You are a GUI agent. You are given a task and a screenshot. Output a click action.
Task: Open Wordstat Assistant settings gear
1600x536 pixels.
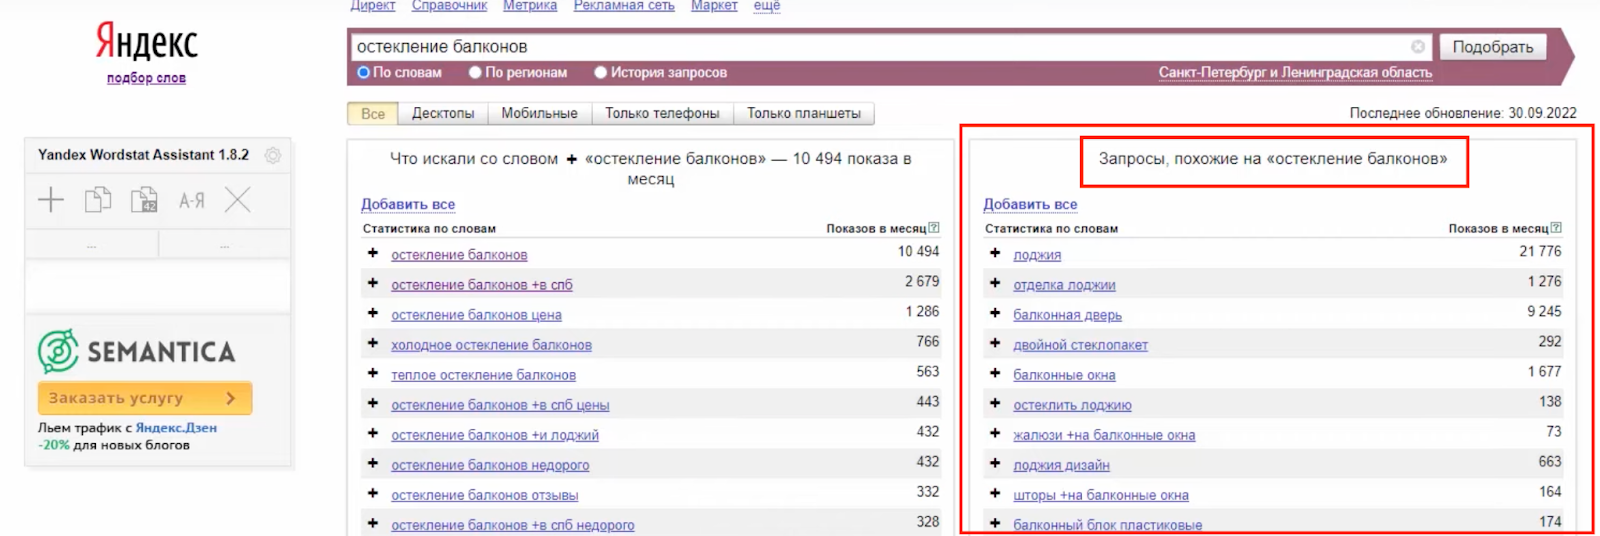[272, 155]
